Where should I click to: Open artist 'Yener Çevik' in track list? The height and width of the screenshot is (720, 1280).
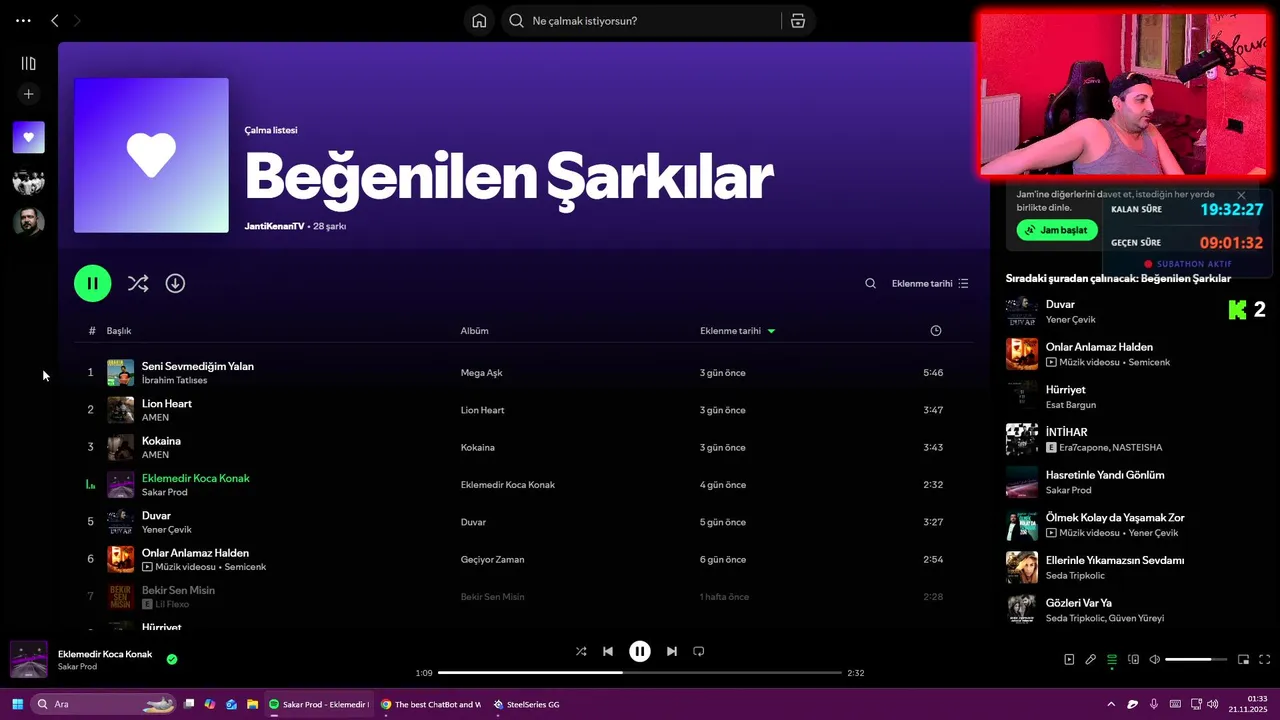(x=166, y=529)
